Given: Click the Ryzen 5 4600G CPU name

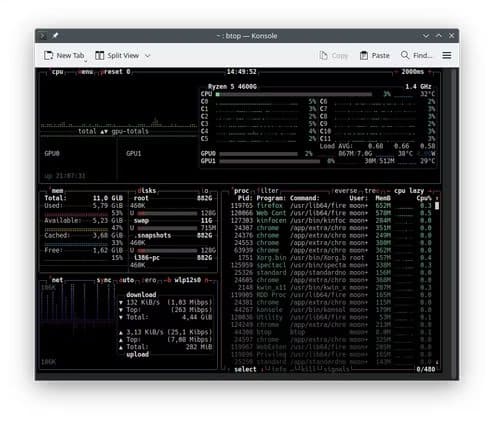Looking at the screenshot, I should pyautogui.click(x=232, y=87).
